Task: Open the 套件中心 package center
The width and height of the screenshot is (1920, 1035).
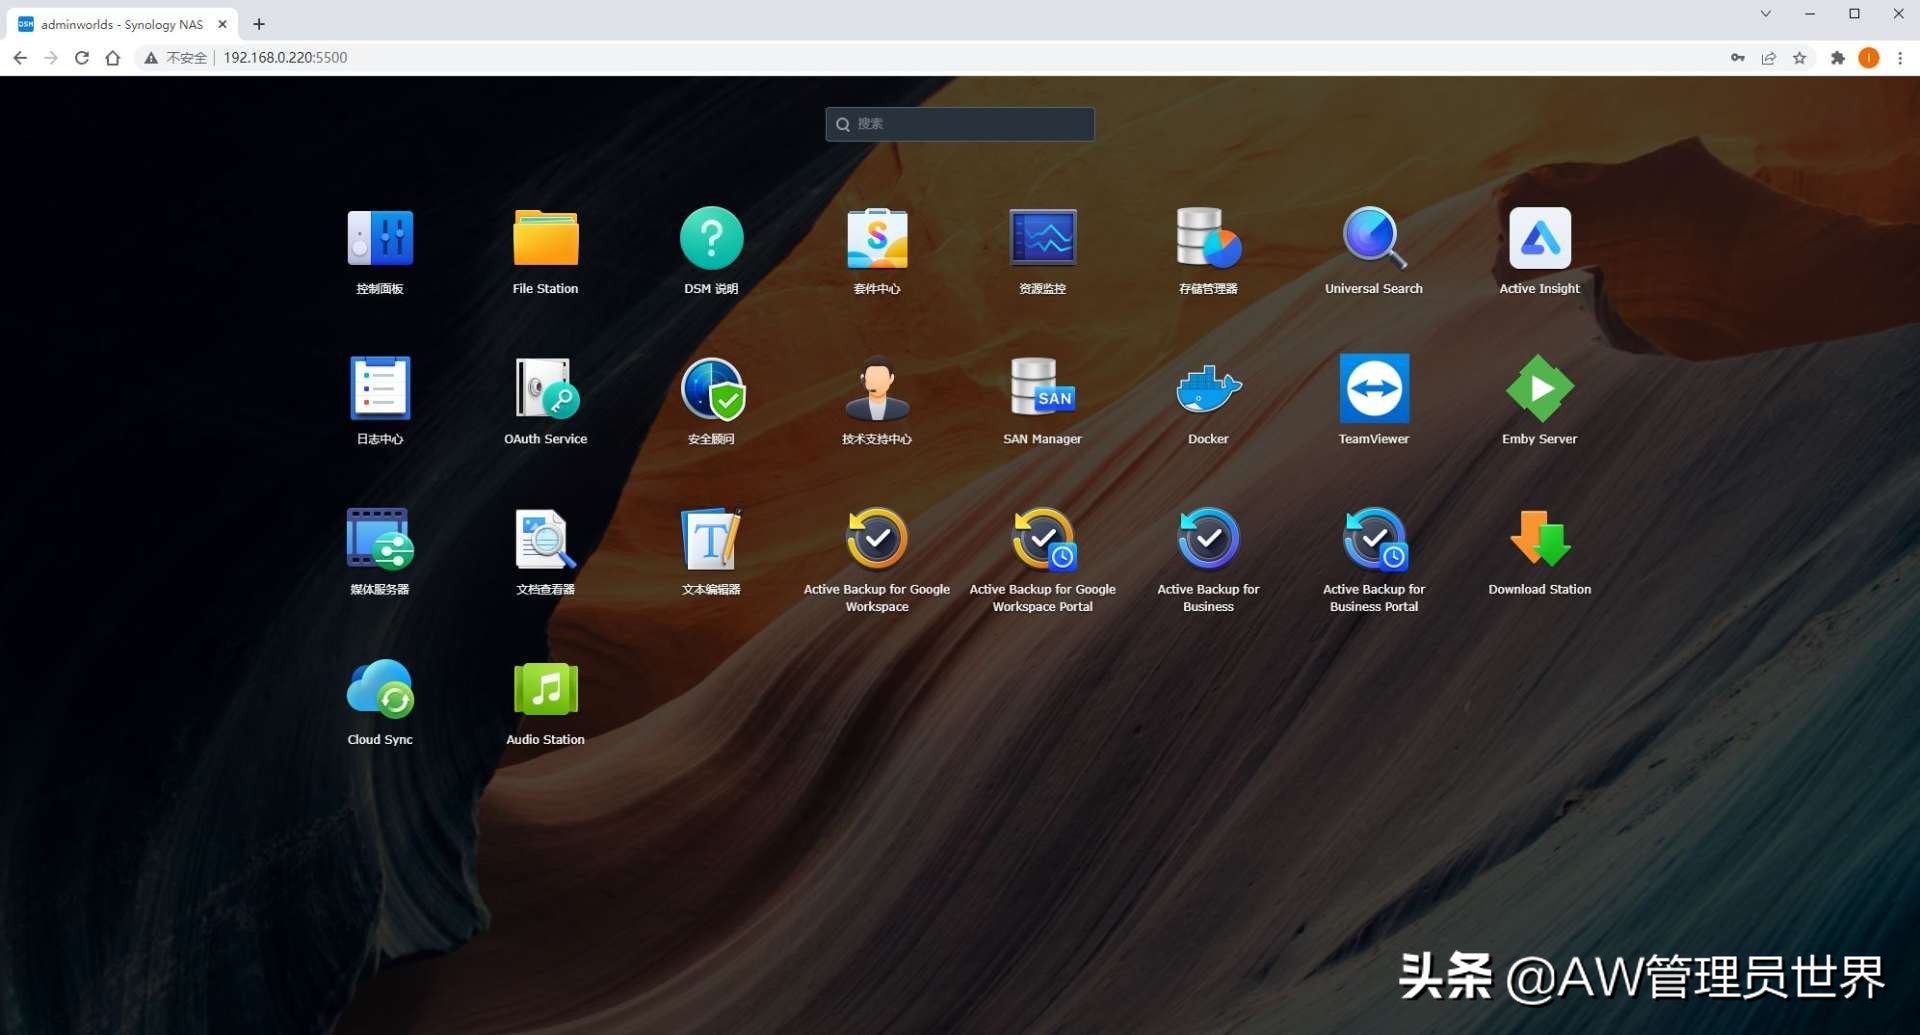Action: 876,238
